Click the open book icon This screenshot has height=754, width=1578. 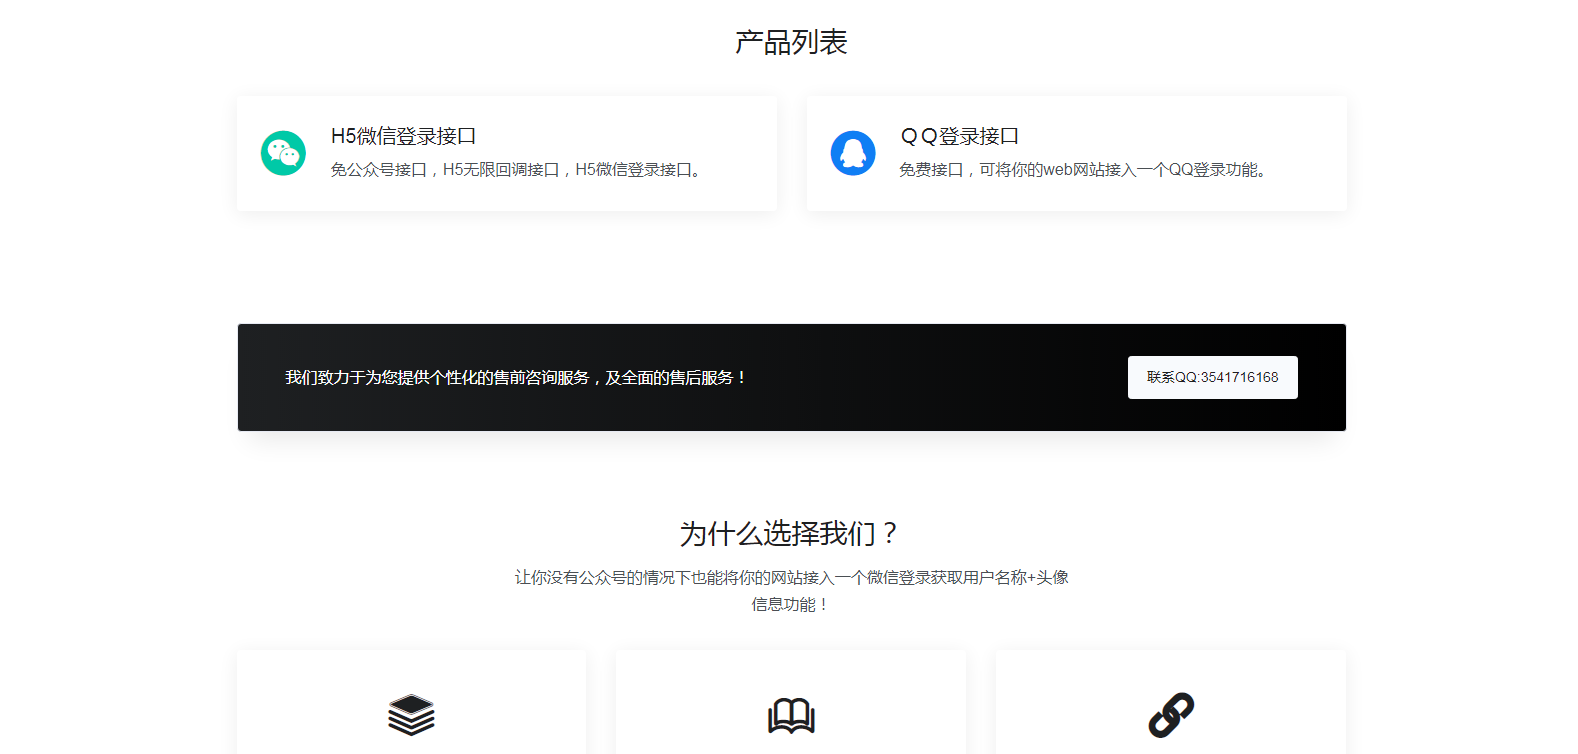(791, 715)
